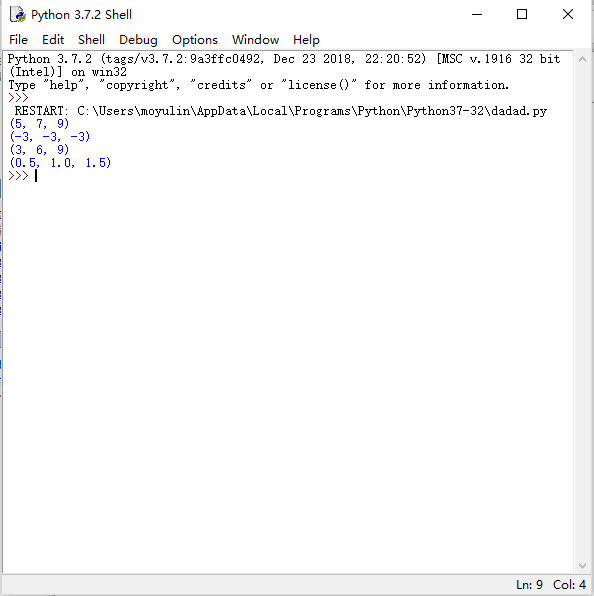Screen dimensions: 594x596
Task: Click the Python IDLE icon in title bar
Action: click(x=18, y=14)
